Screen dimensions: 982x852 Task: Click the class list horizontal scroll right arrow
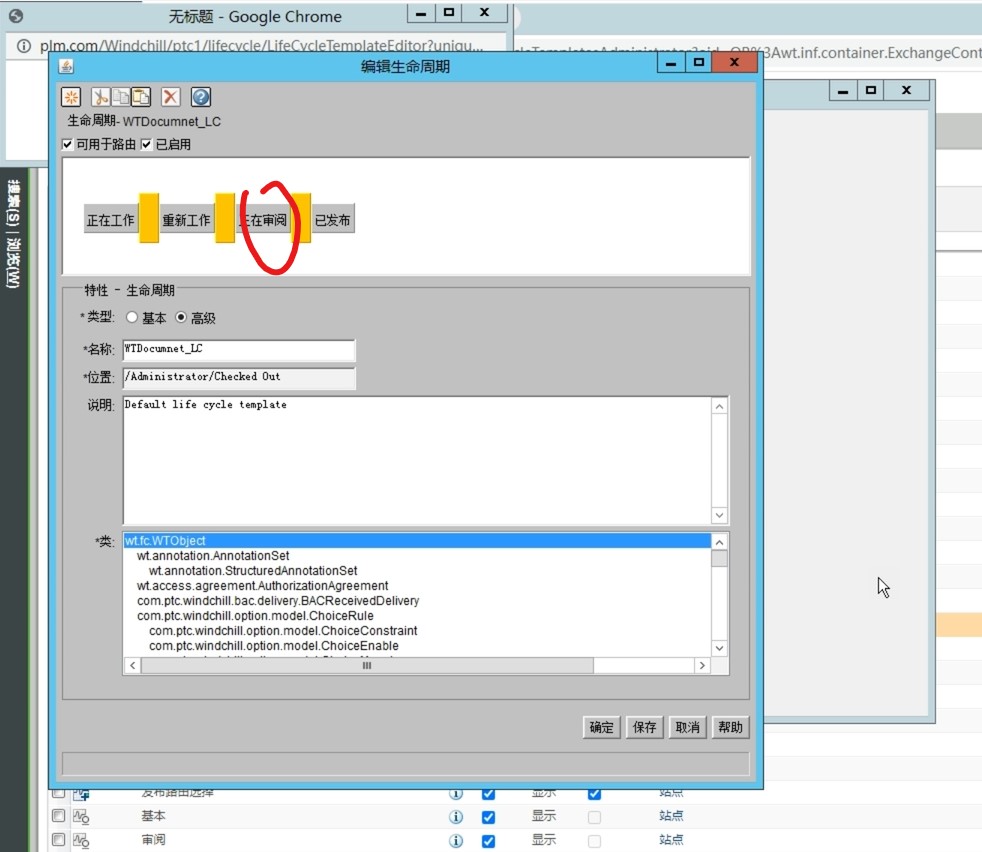click(702, 666)
